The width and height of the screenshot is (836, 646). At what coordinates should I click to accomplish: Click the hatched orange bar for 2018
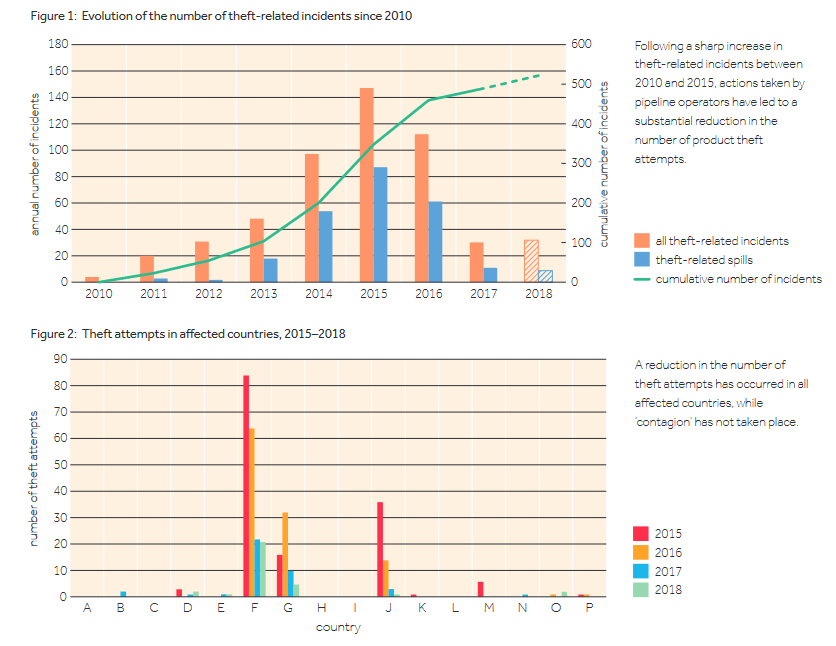[531, 261]
